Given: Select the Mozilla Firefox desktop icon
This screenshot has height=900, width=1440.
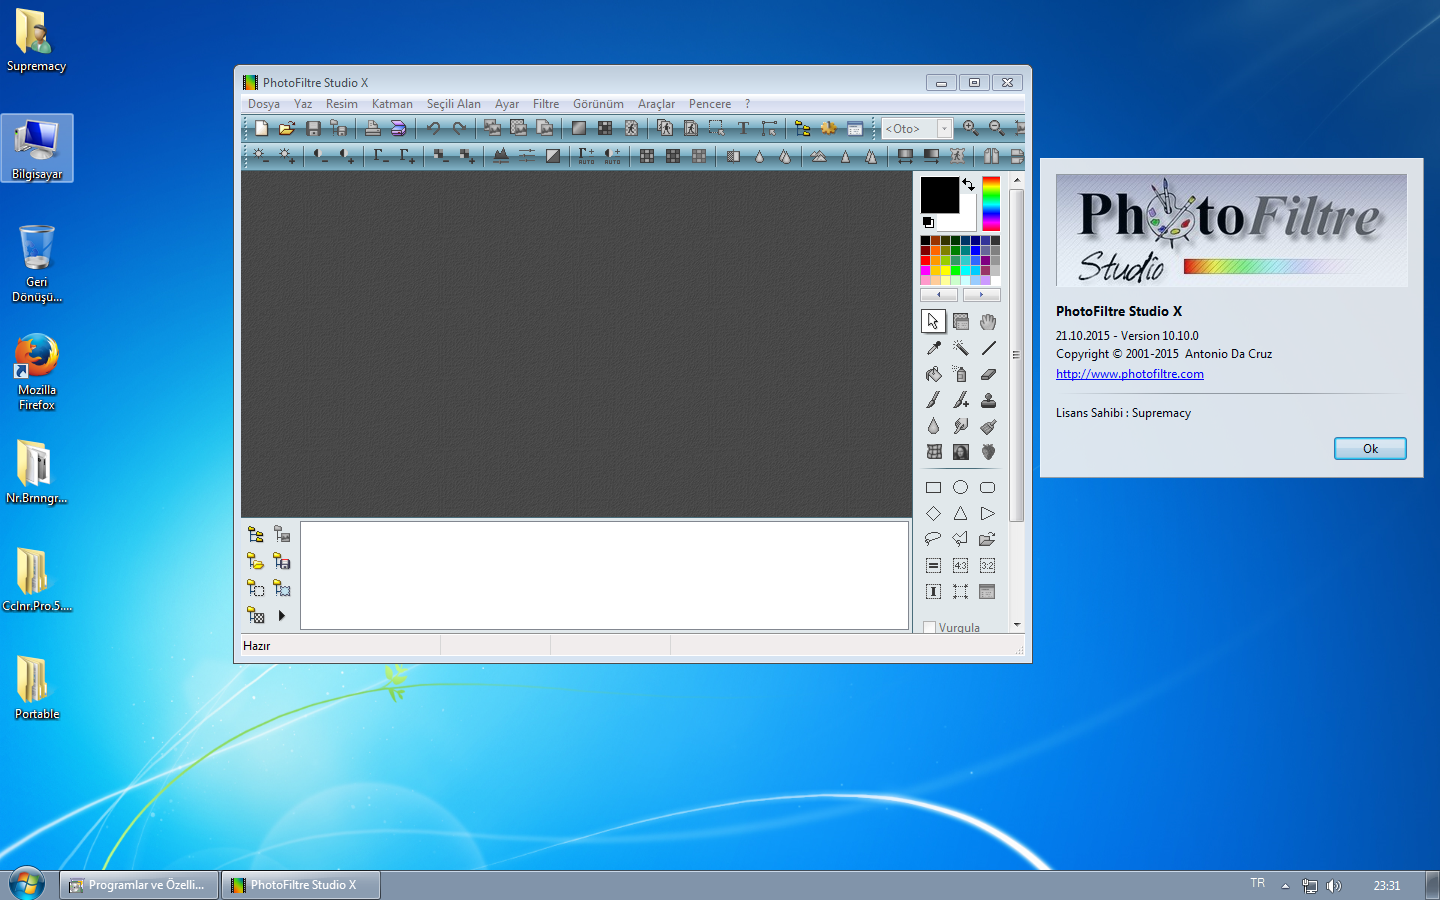Looking at the screenshot, I should 37,372.
